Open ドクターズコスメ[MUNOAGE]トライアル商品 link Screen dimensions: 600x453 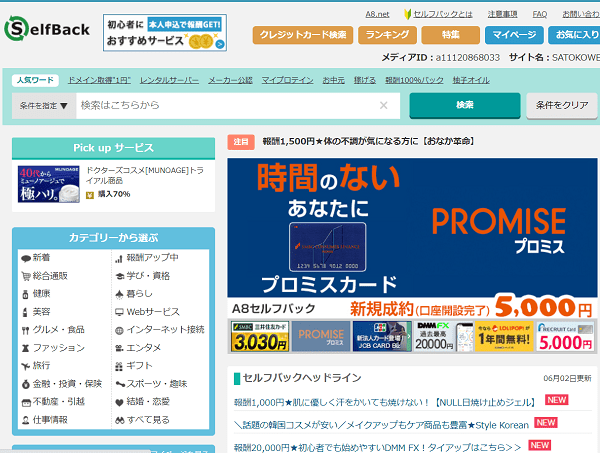point(145,175)
